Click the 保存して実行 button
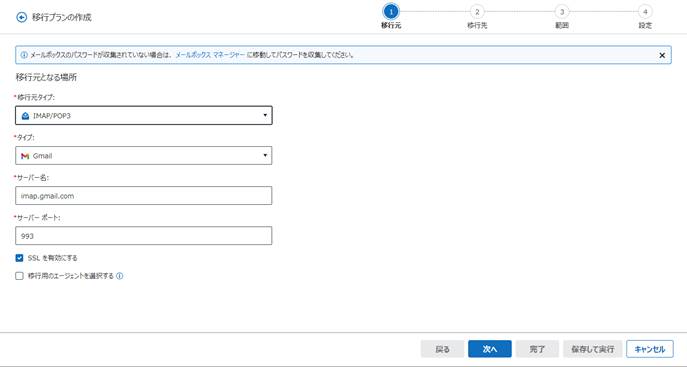687x367 pixels. [593, 349]
